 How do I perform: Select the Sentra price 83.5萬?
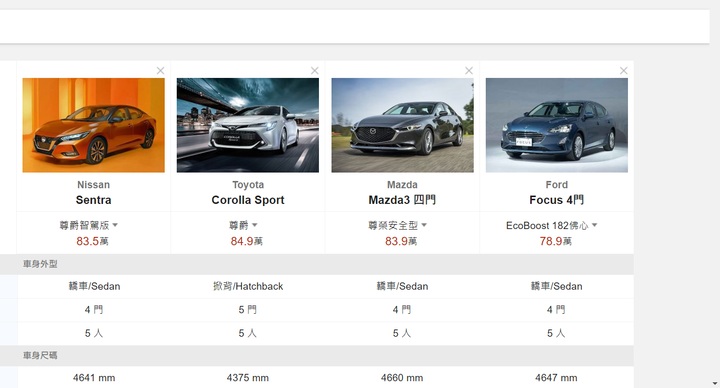[92, 241]
